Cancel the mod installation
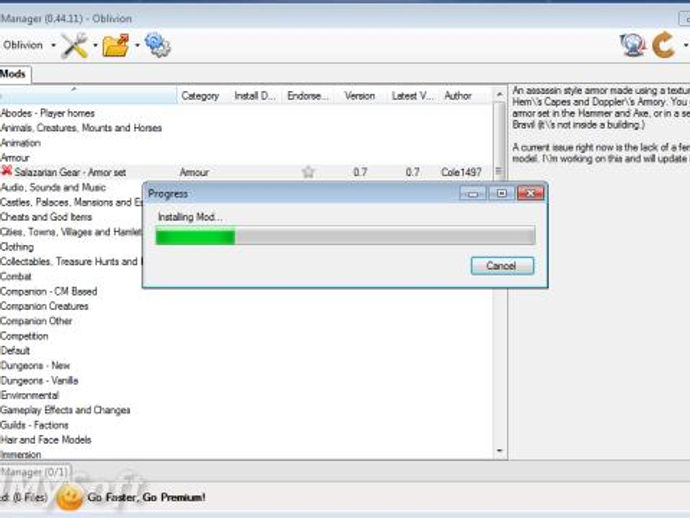Image resolution: width=690 pixels, height=518 pixels. click(x=502, y=266)
